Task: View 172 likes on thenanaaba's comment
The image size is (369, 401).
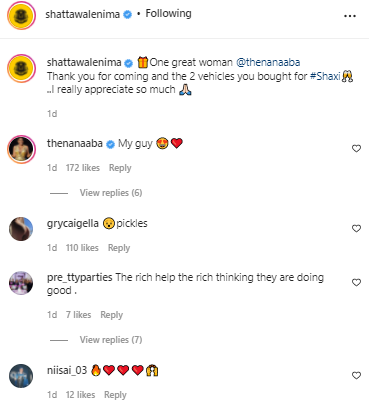Action: pos(83,168)
